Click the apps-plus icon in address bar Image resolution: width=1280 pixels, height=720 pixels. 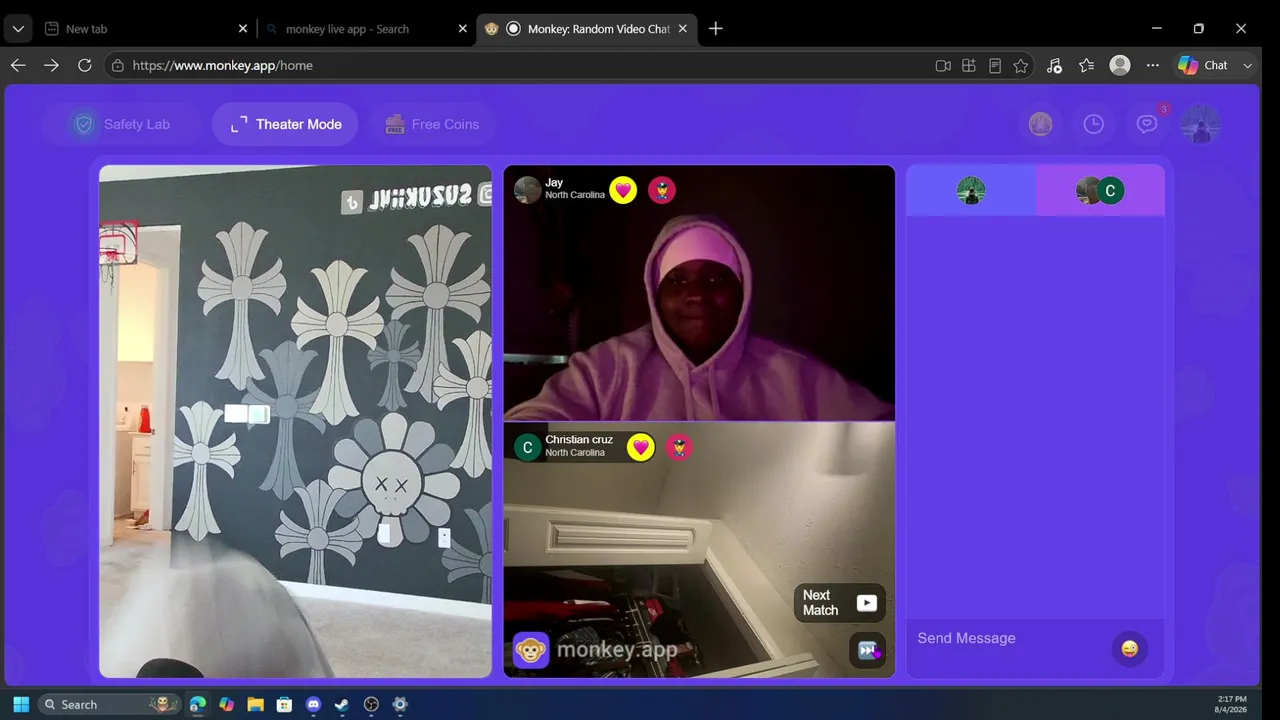point(969,65)
